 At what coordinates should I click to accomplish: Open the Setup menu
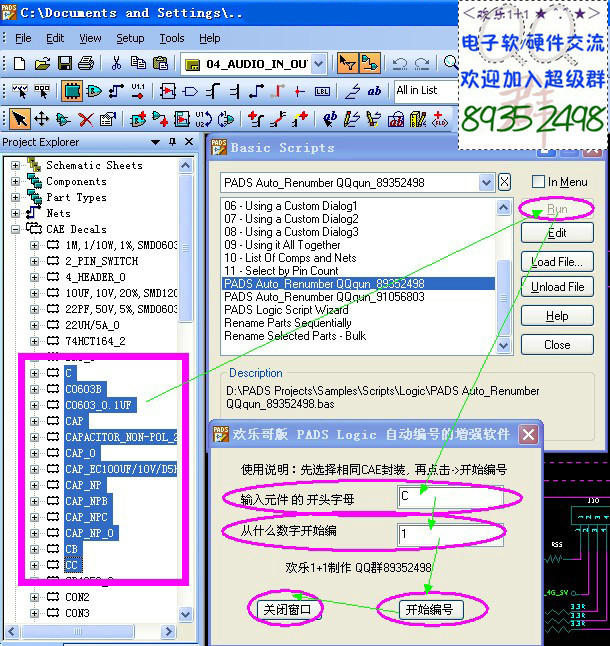point(130,38)
